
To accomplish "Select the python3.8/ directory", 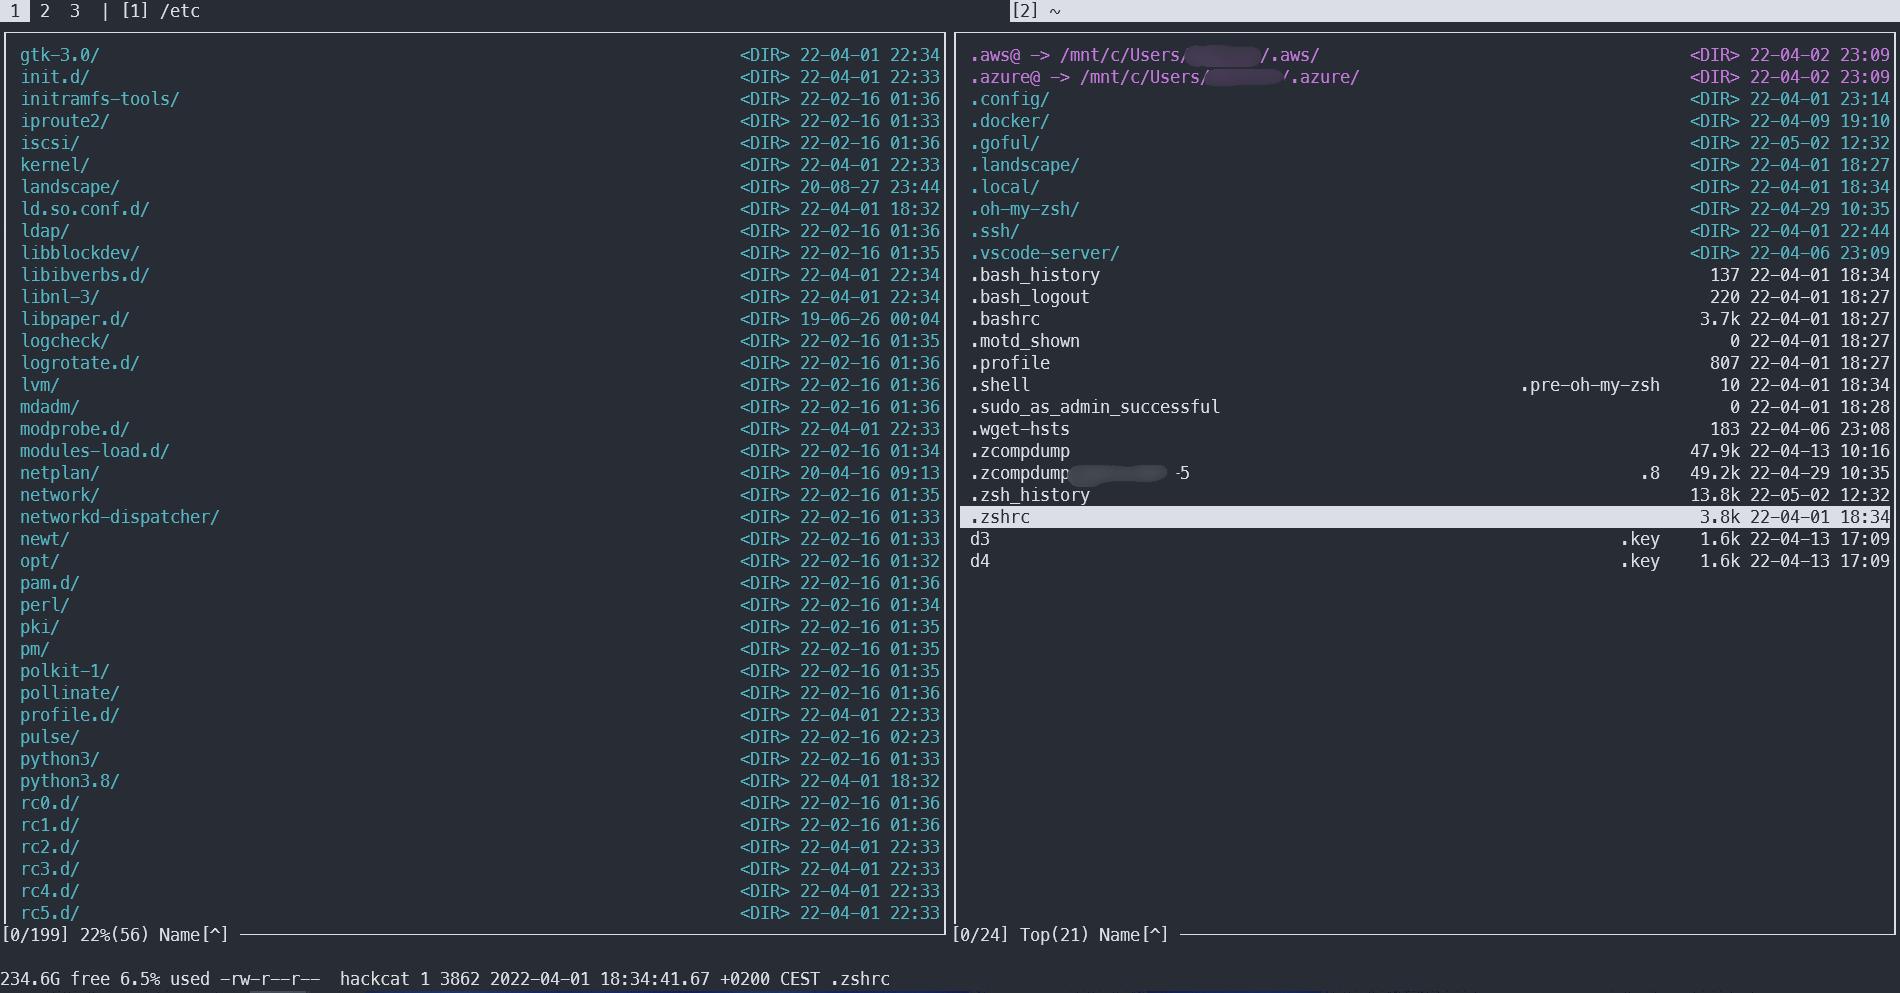I will 480,781.
